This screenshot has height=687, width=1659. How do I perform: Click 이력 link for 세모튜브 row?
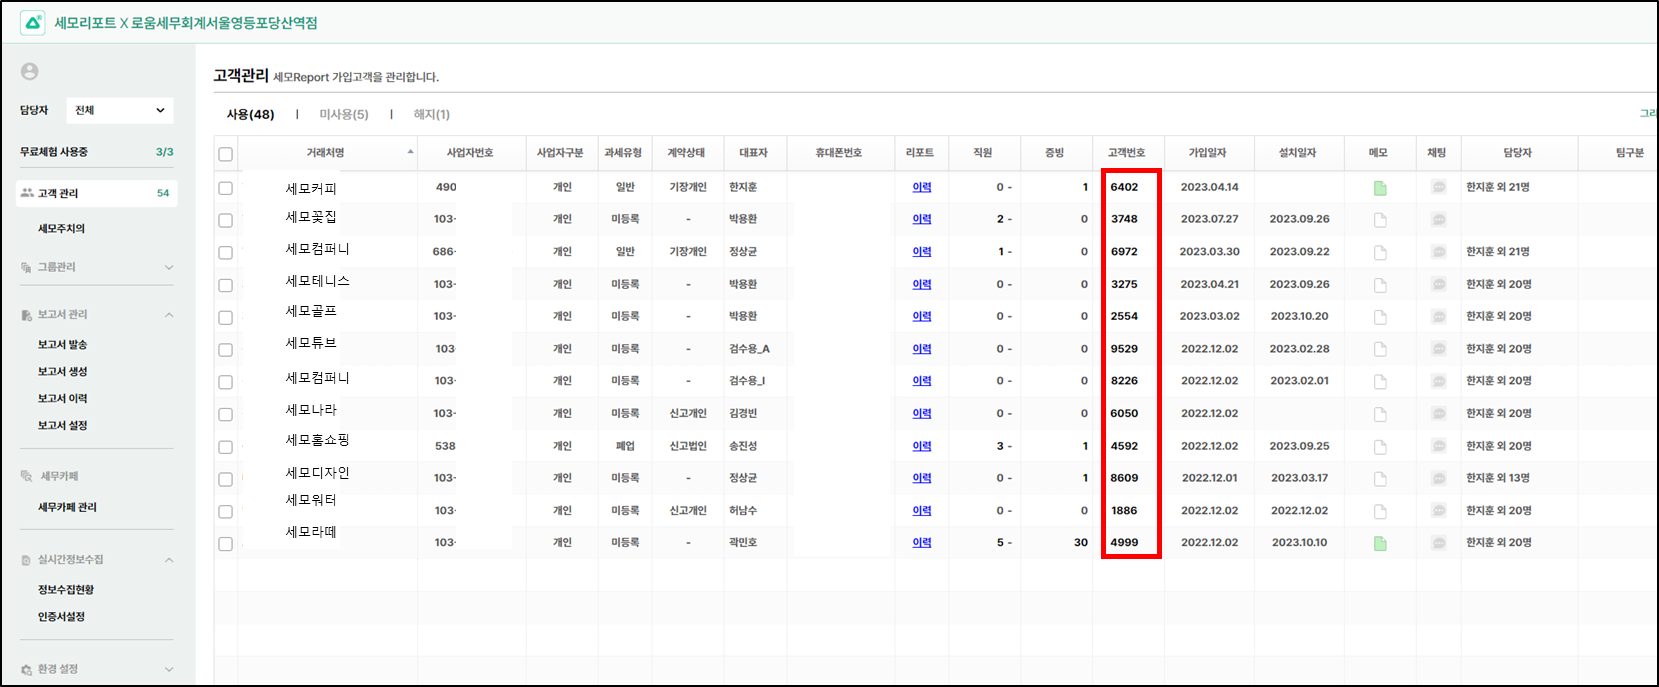click(921, 349)
